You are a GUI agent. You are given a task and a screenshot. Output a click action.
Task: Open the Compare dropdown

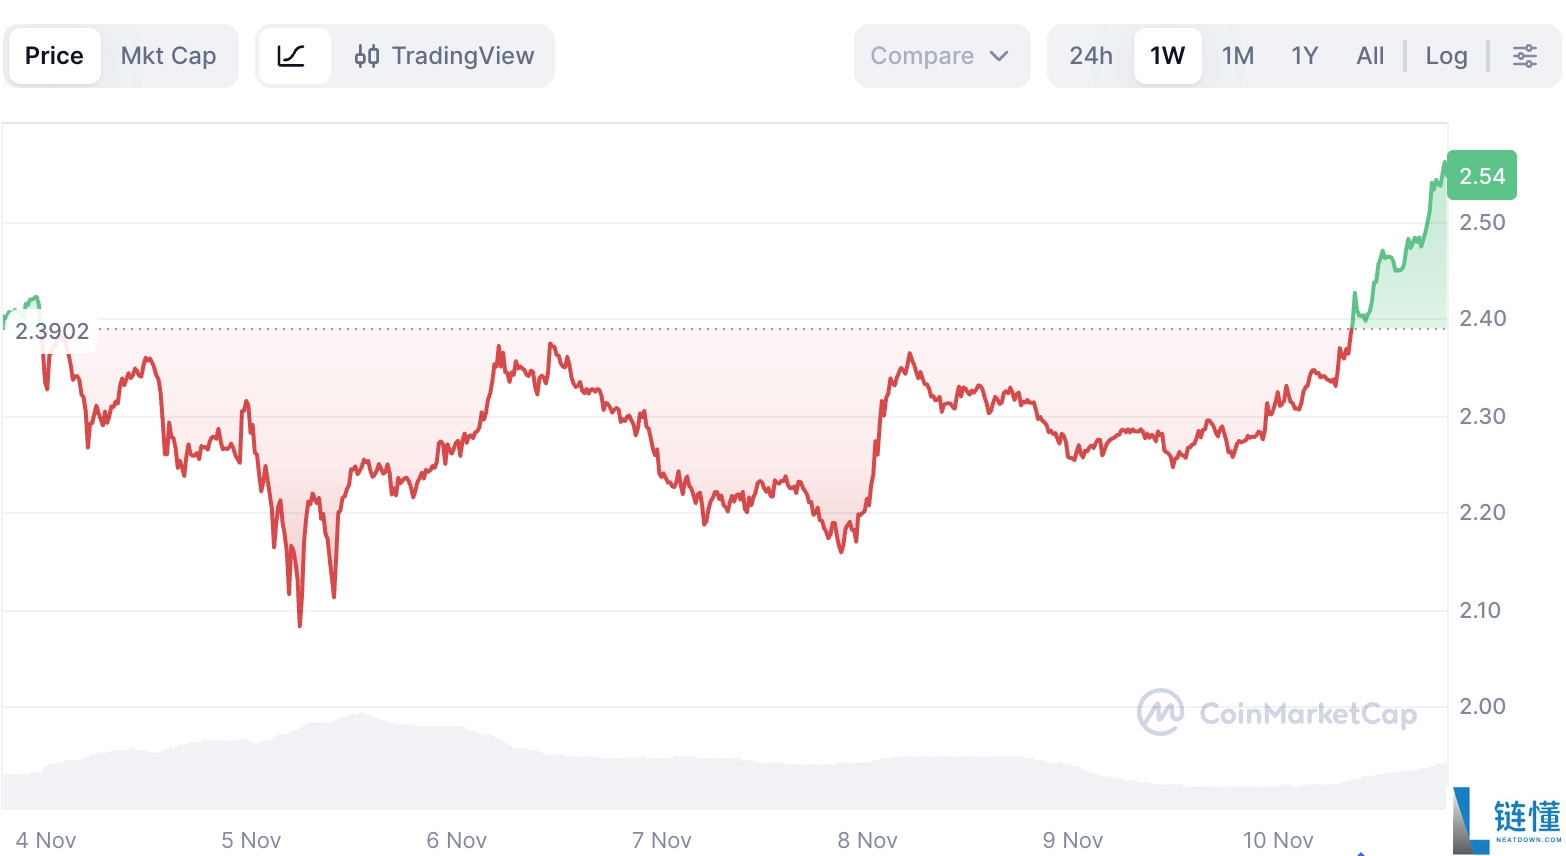point(940,56)
